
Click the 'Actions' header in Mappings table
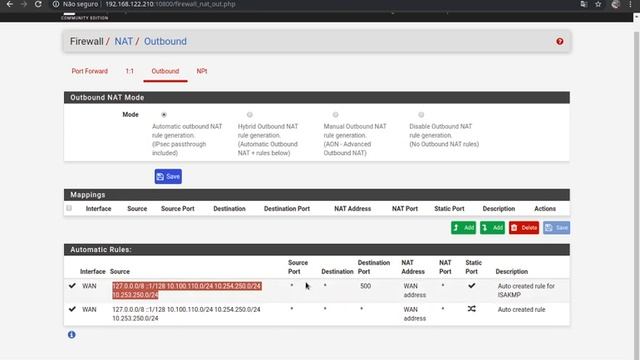[545, 209]
